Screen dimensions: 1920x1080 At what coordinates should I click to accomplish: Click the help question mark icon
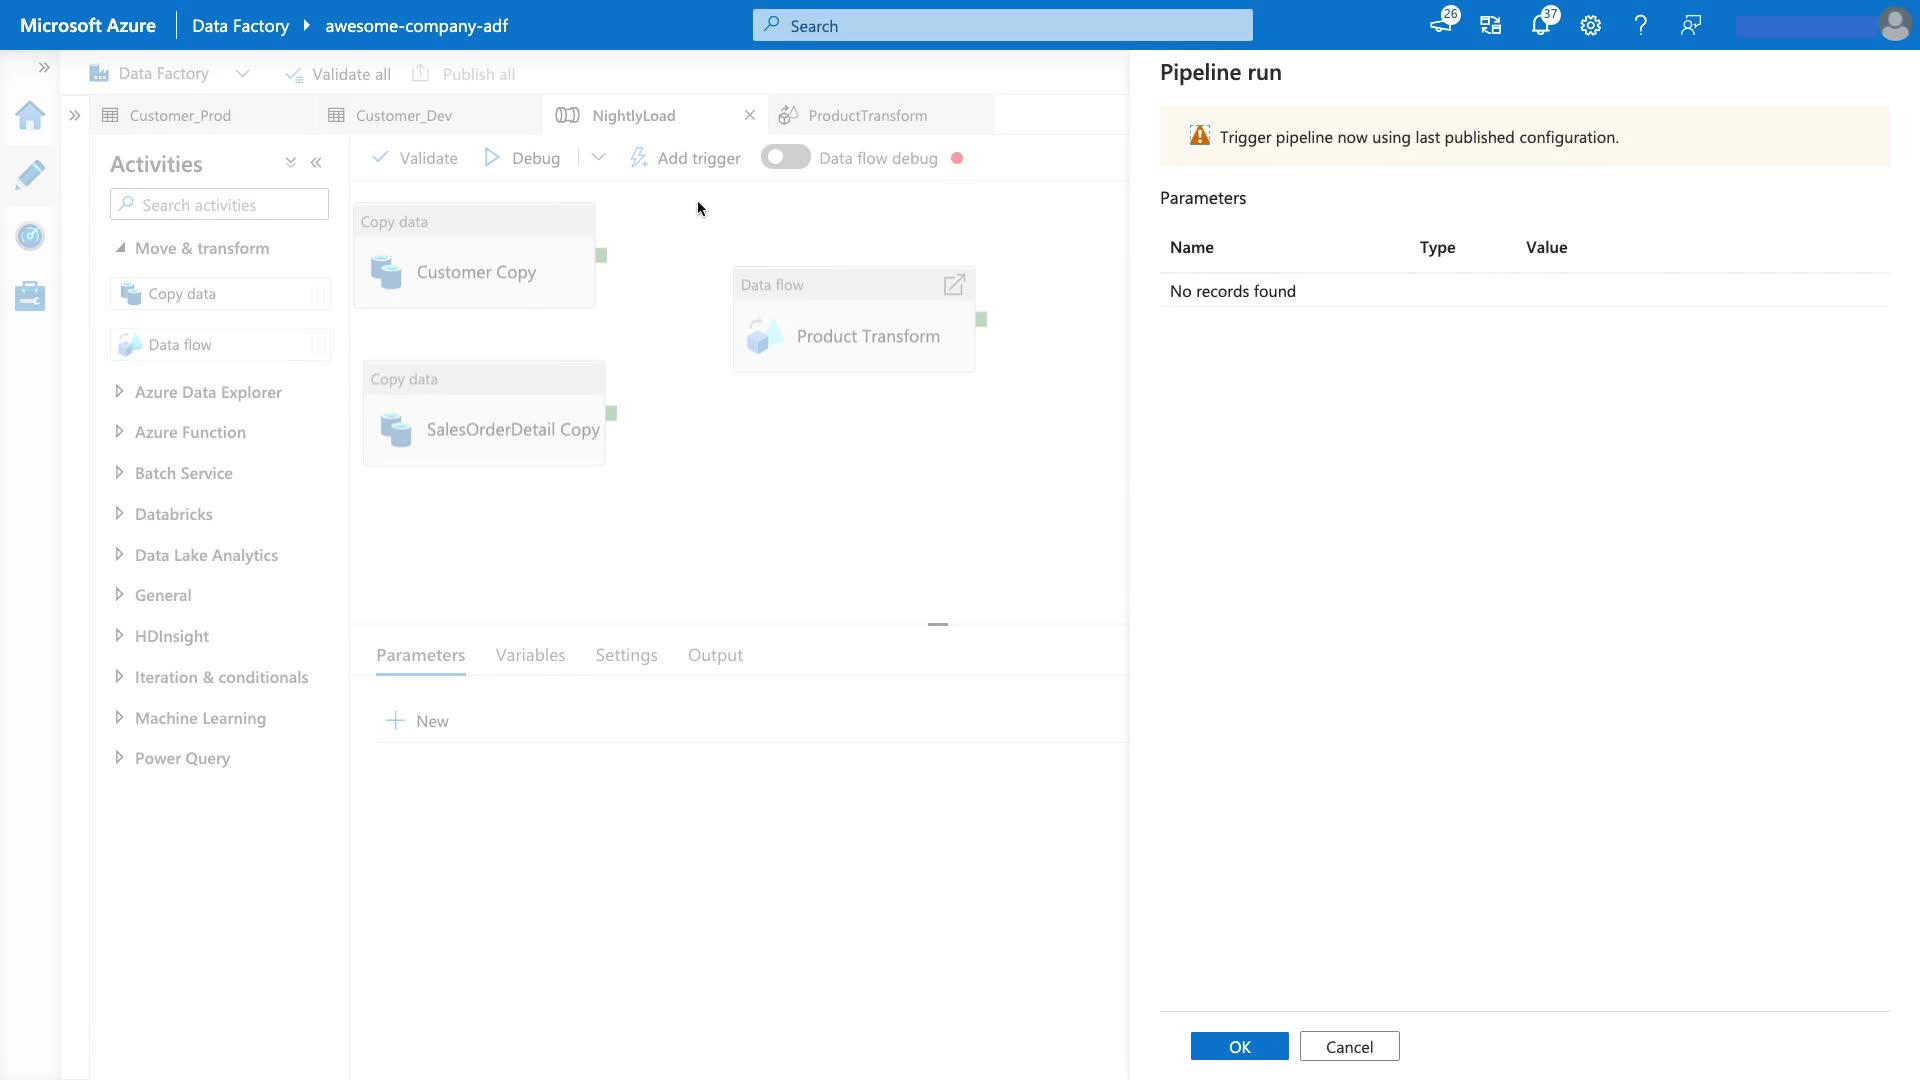pos(1640,26)
